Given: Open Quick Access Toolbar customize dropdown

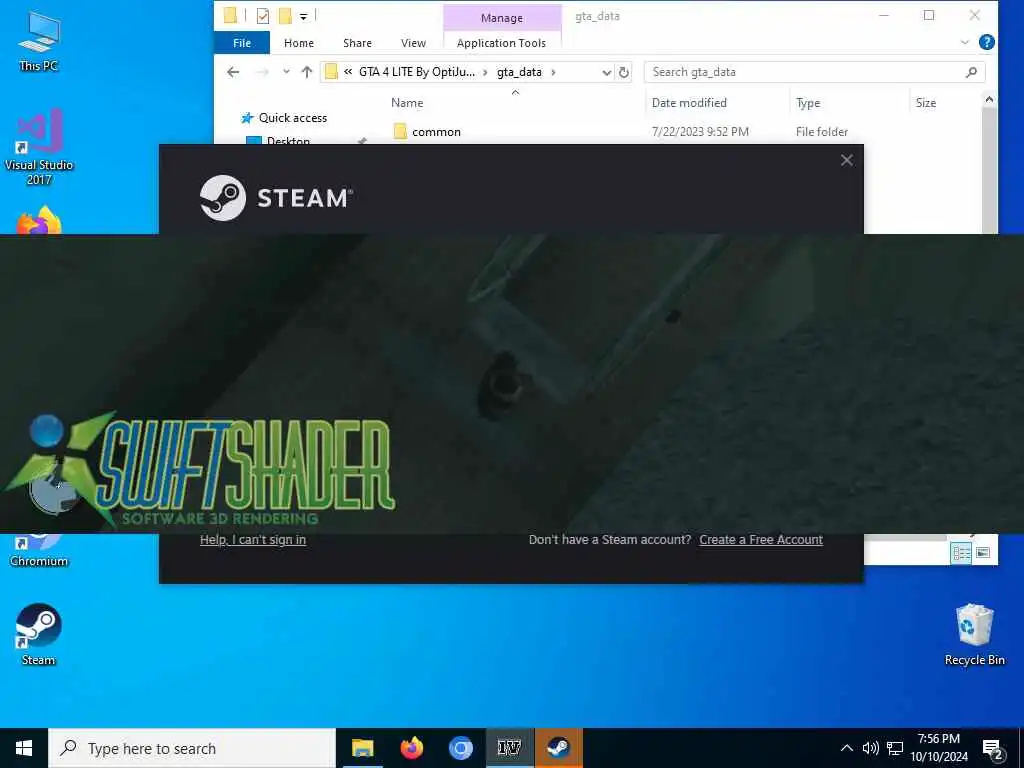Looking at the screenshot, I should [304, 16].
